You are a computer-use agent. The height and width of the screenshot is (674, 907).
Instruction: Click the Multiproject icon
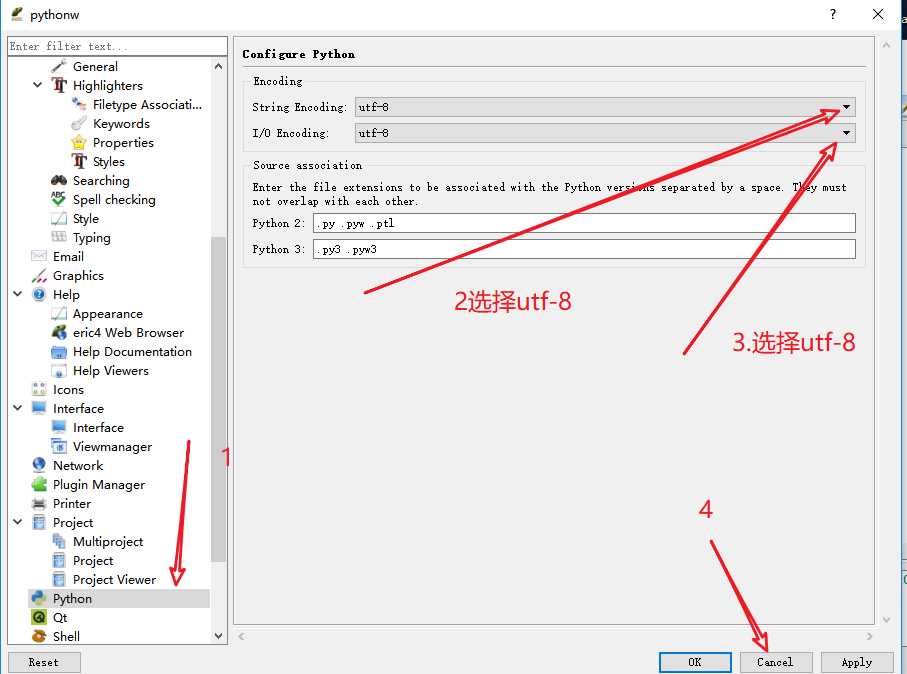click(x=59, y=542)
